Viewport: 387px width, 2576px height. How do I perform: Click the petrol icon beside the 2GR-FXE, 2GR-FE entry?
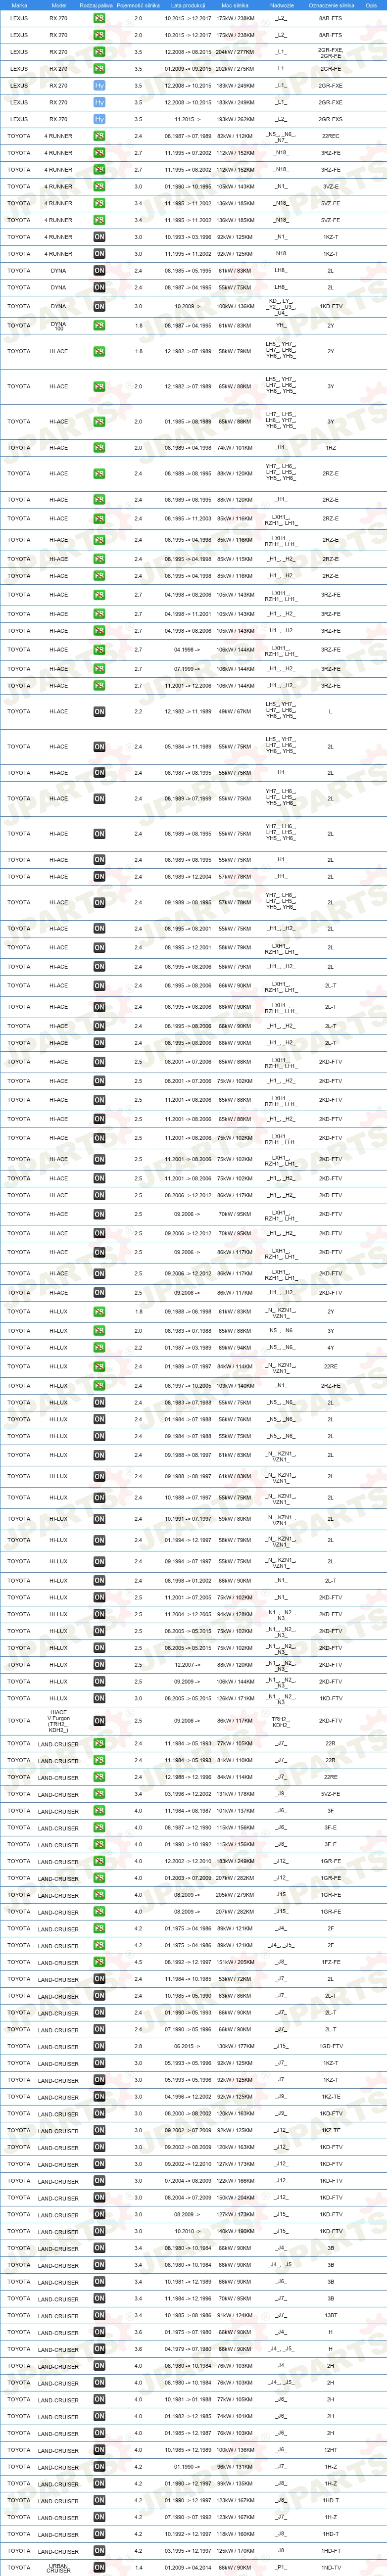point(99,52)
